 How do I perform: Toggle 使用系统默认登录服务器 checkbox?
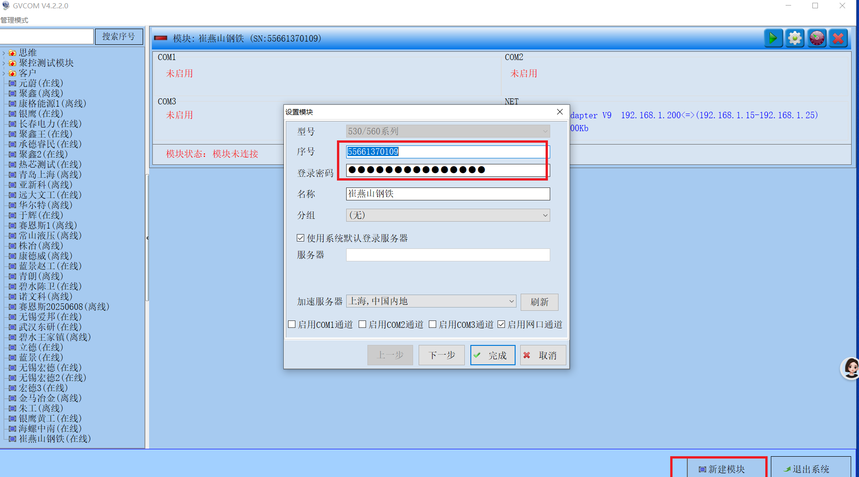tap(300, 238)
